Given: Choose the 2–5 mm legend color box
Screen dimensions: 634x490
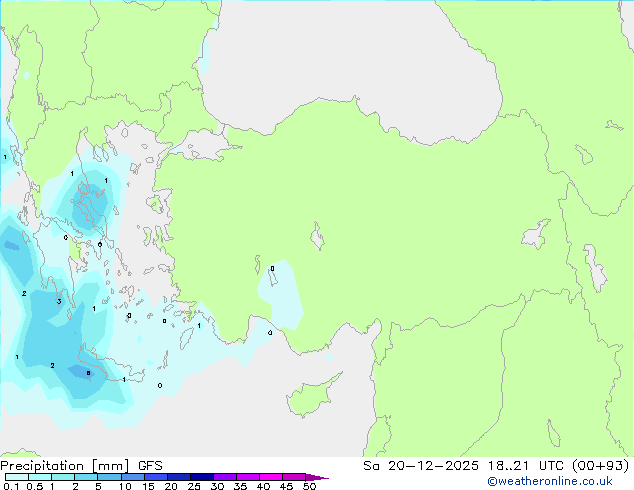Looking at the screenshot, I should (x=86, y=477).
